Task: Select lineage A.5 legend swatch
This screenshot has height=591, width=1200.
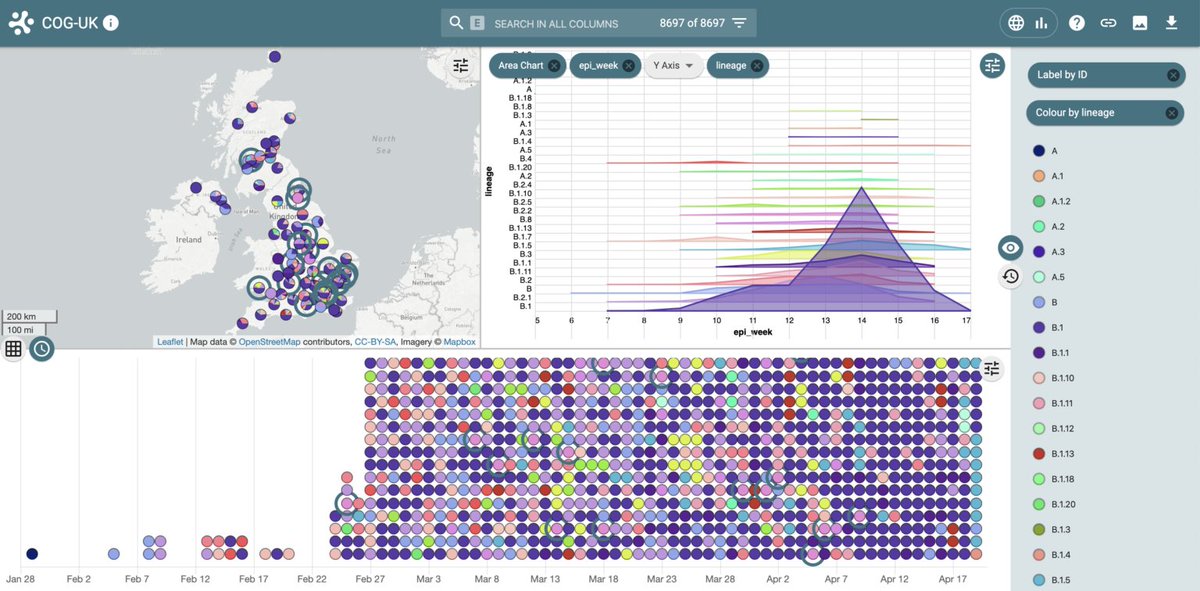Action: [1037, 276]
